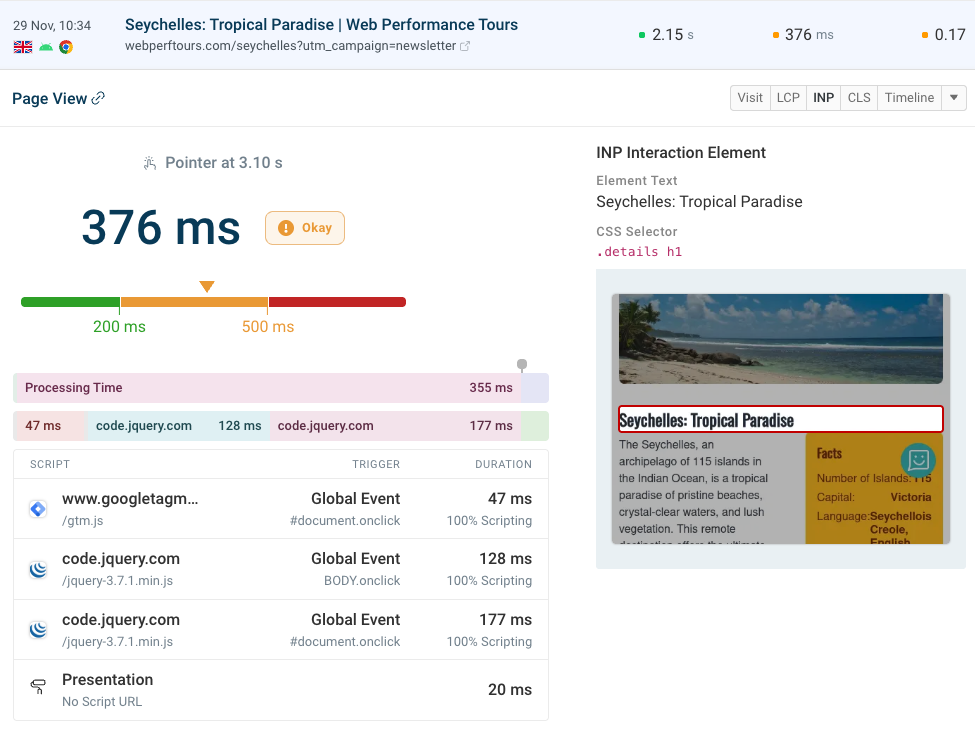
Task: Click the Okay rating badge
Action: 304,228
